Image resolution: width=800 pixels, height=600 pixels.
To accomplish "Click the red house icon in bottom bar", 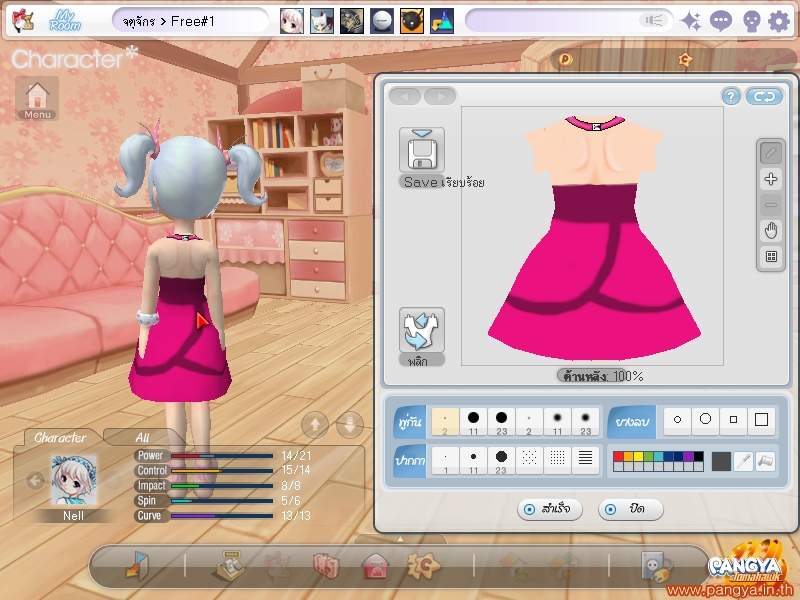I will click(375, 566).
